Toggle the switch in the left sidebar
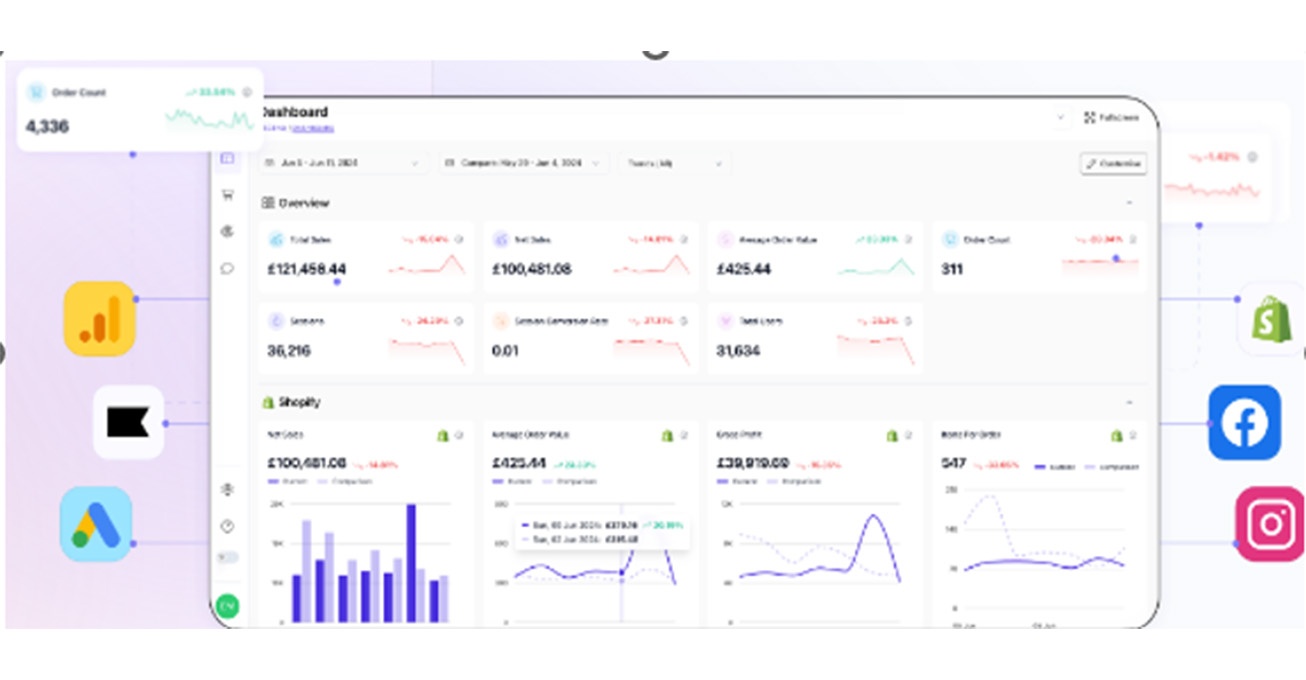 pyautogui.click(x=228, y=557)
